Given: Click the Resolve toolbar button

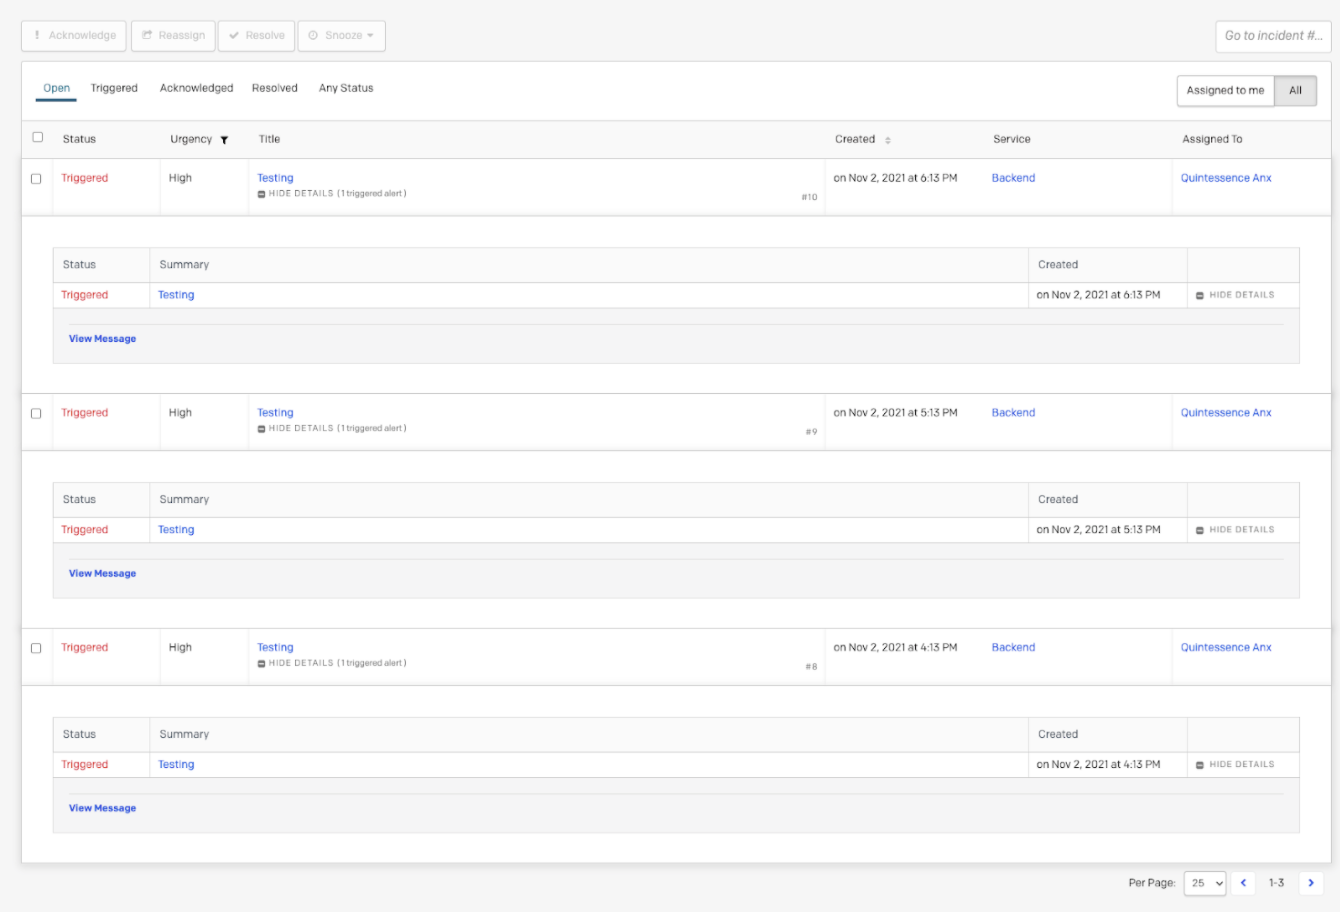Looking at the screenshot, I should click(x=256, y=36).
